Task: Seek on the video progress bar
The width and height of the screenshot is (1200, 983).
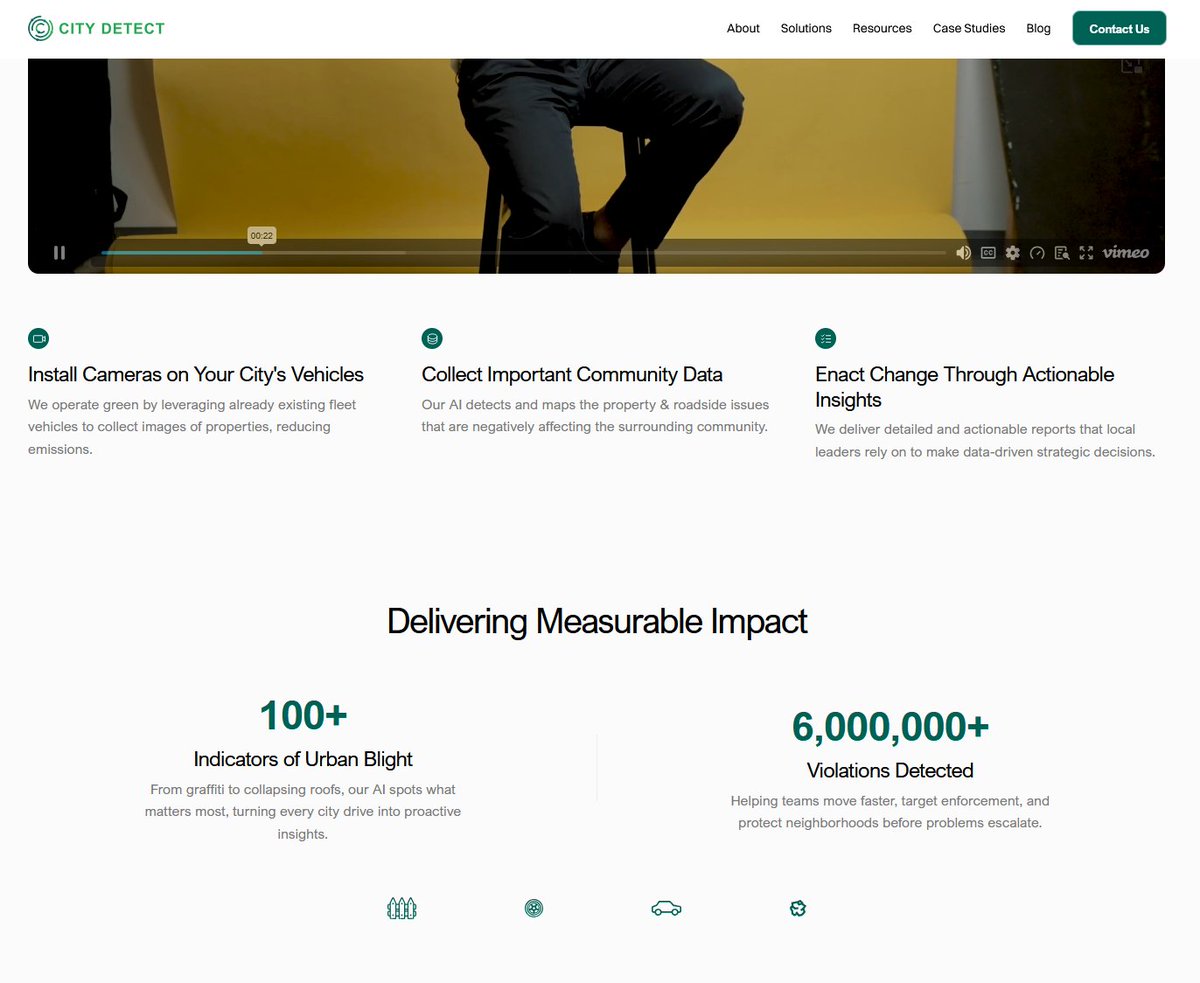Action: 523,253
